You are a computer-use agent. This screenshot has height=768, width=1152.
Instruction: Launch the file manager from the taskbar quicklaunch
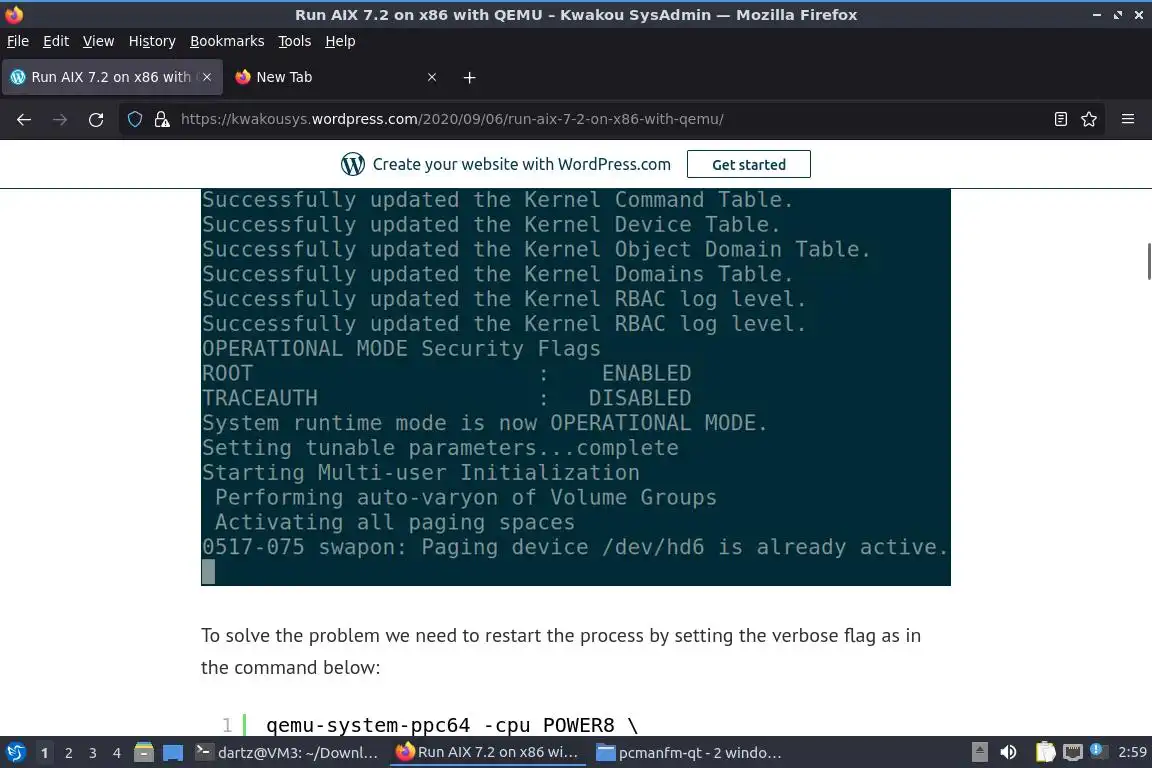pos(144,753)
